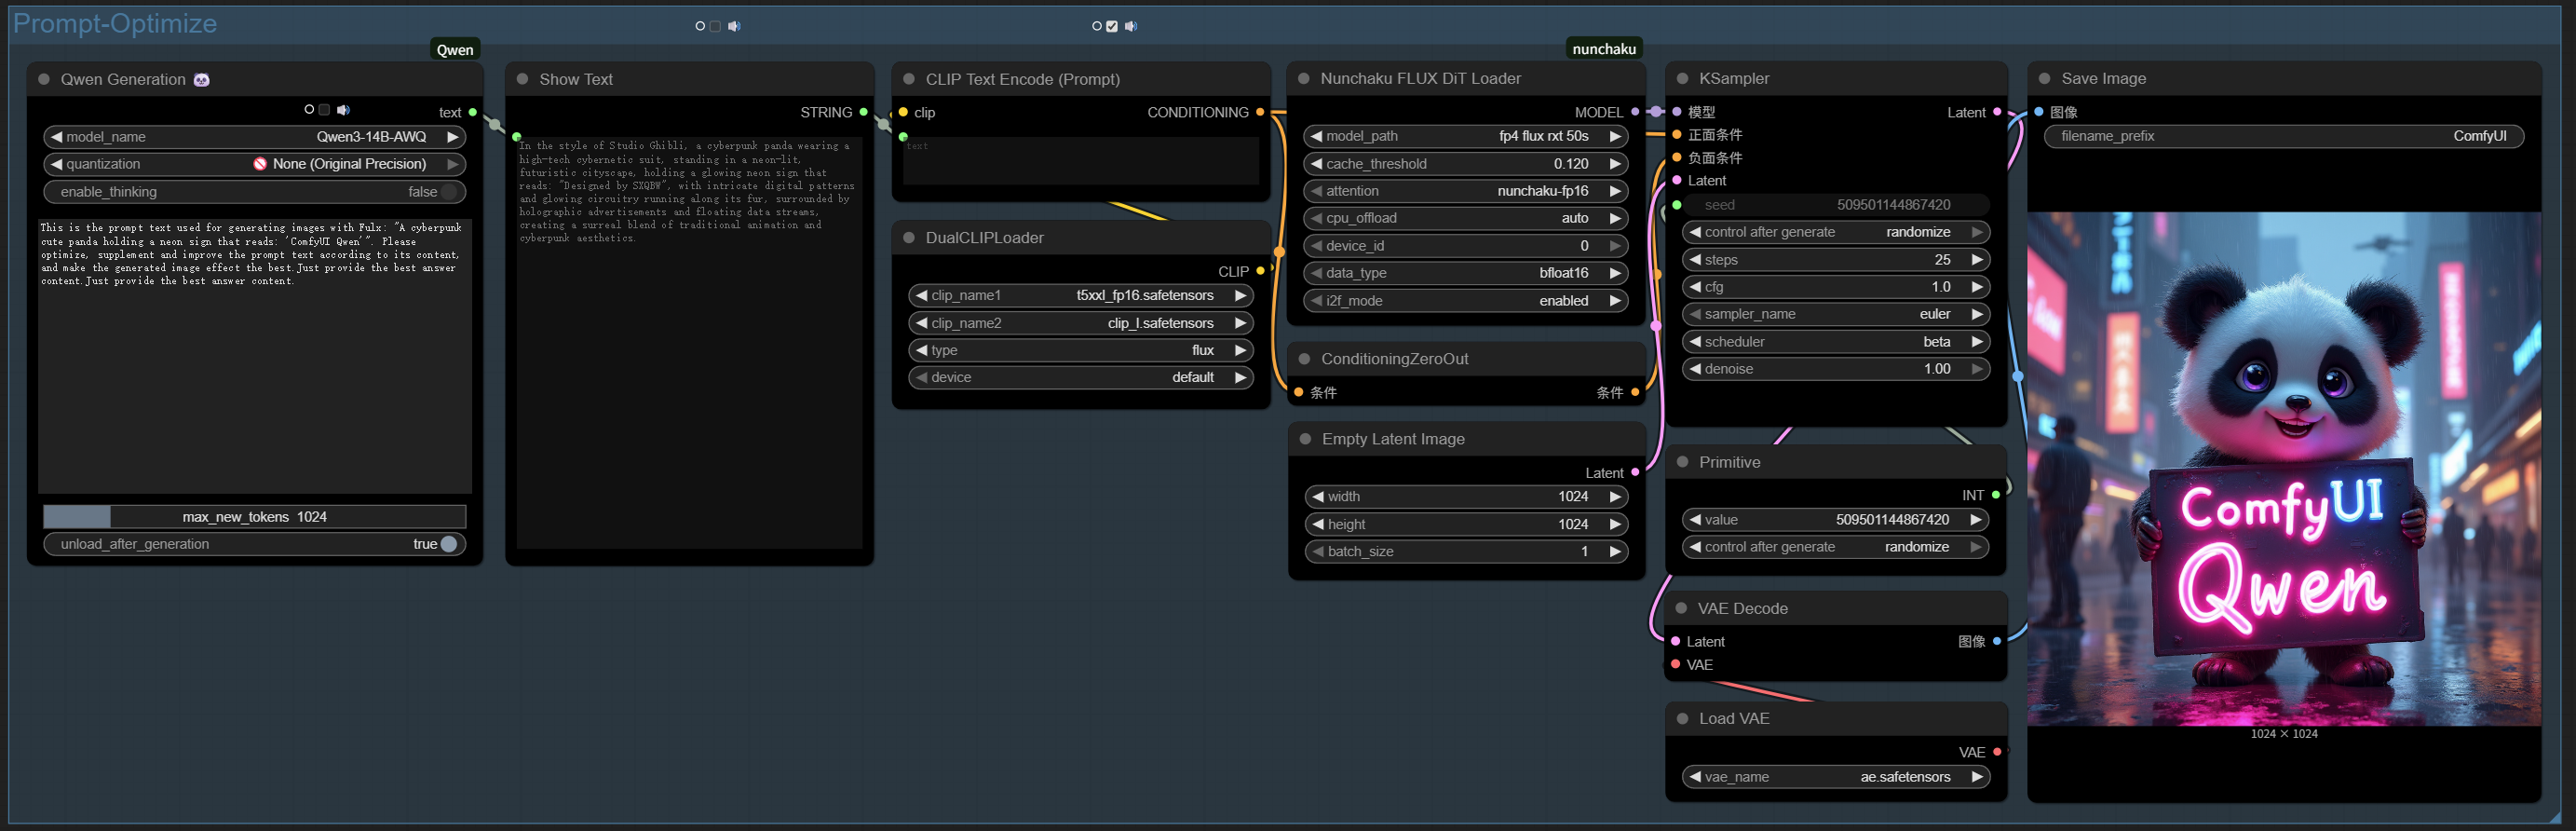2576x831 pixels.
Task: Increase batch_size using its right arrow
Action: click(x=1615, y=551)
